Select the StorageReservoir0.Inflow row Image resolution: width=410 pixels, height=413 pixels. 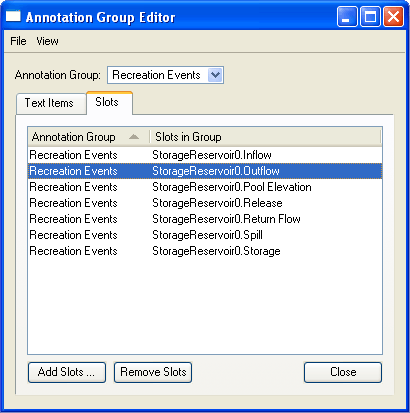pyautogui.click(x=205, y=155)
